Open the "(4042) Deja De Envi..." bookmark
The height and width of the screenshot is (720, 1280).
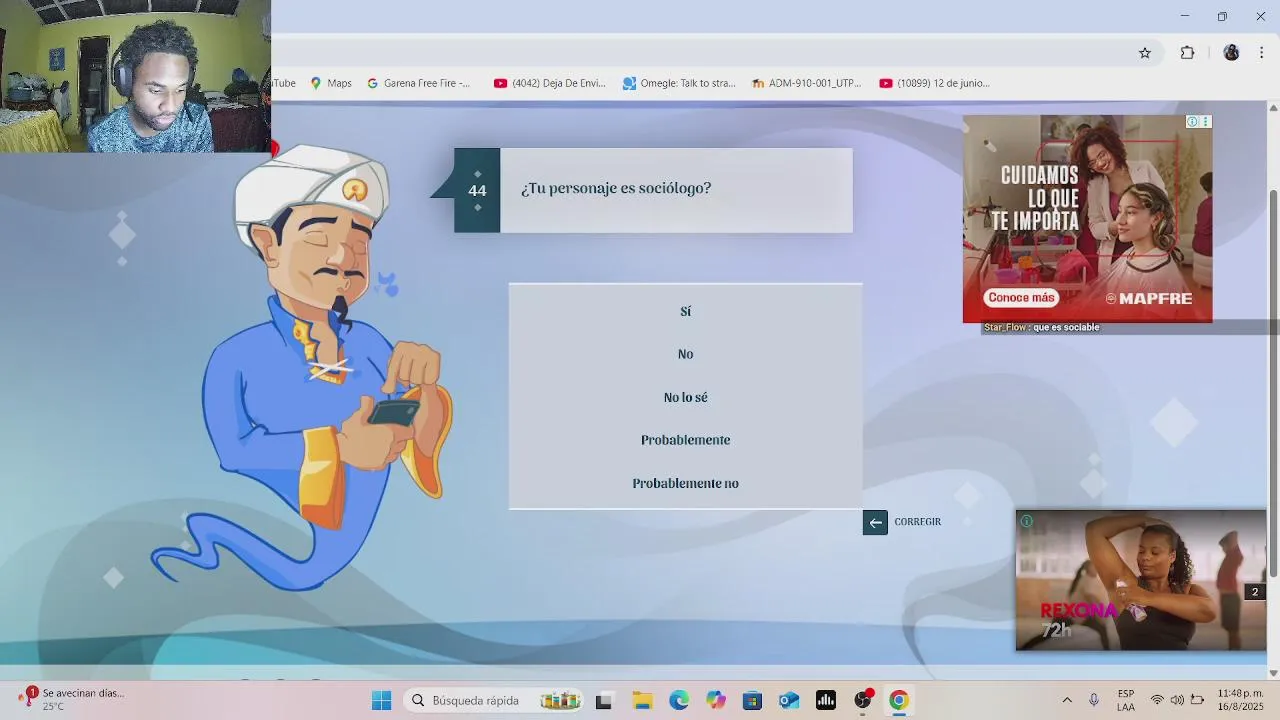click(550, 83)
